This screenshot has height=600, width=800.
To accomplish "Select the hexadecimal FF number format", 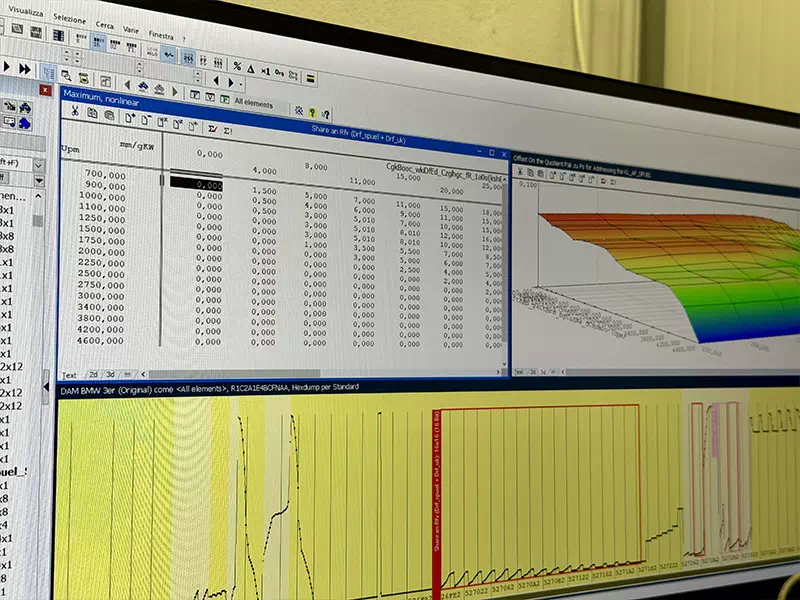I will [203, 61].
